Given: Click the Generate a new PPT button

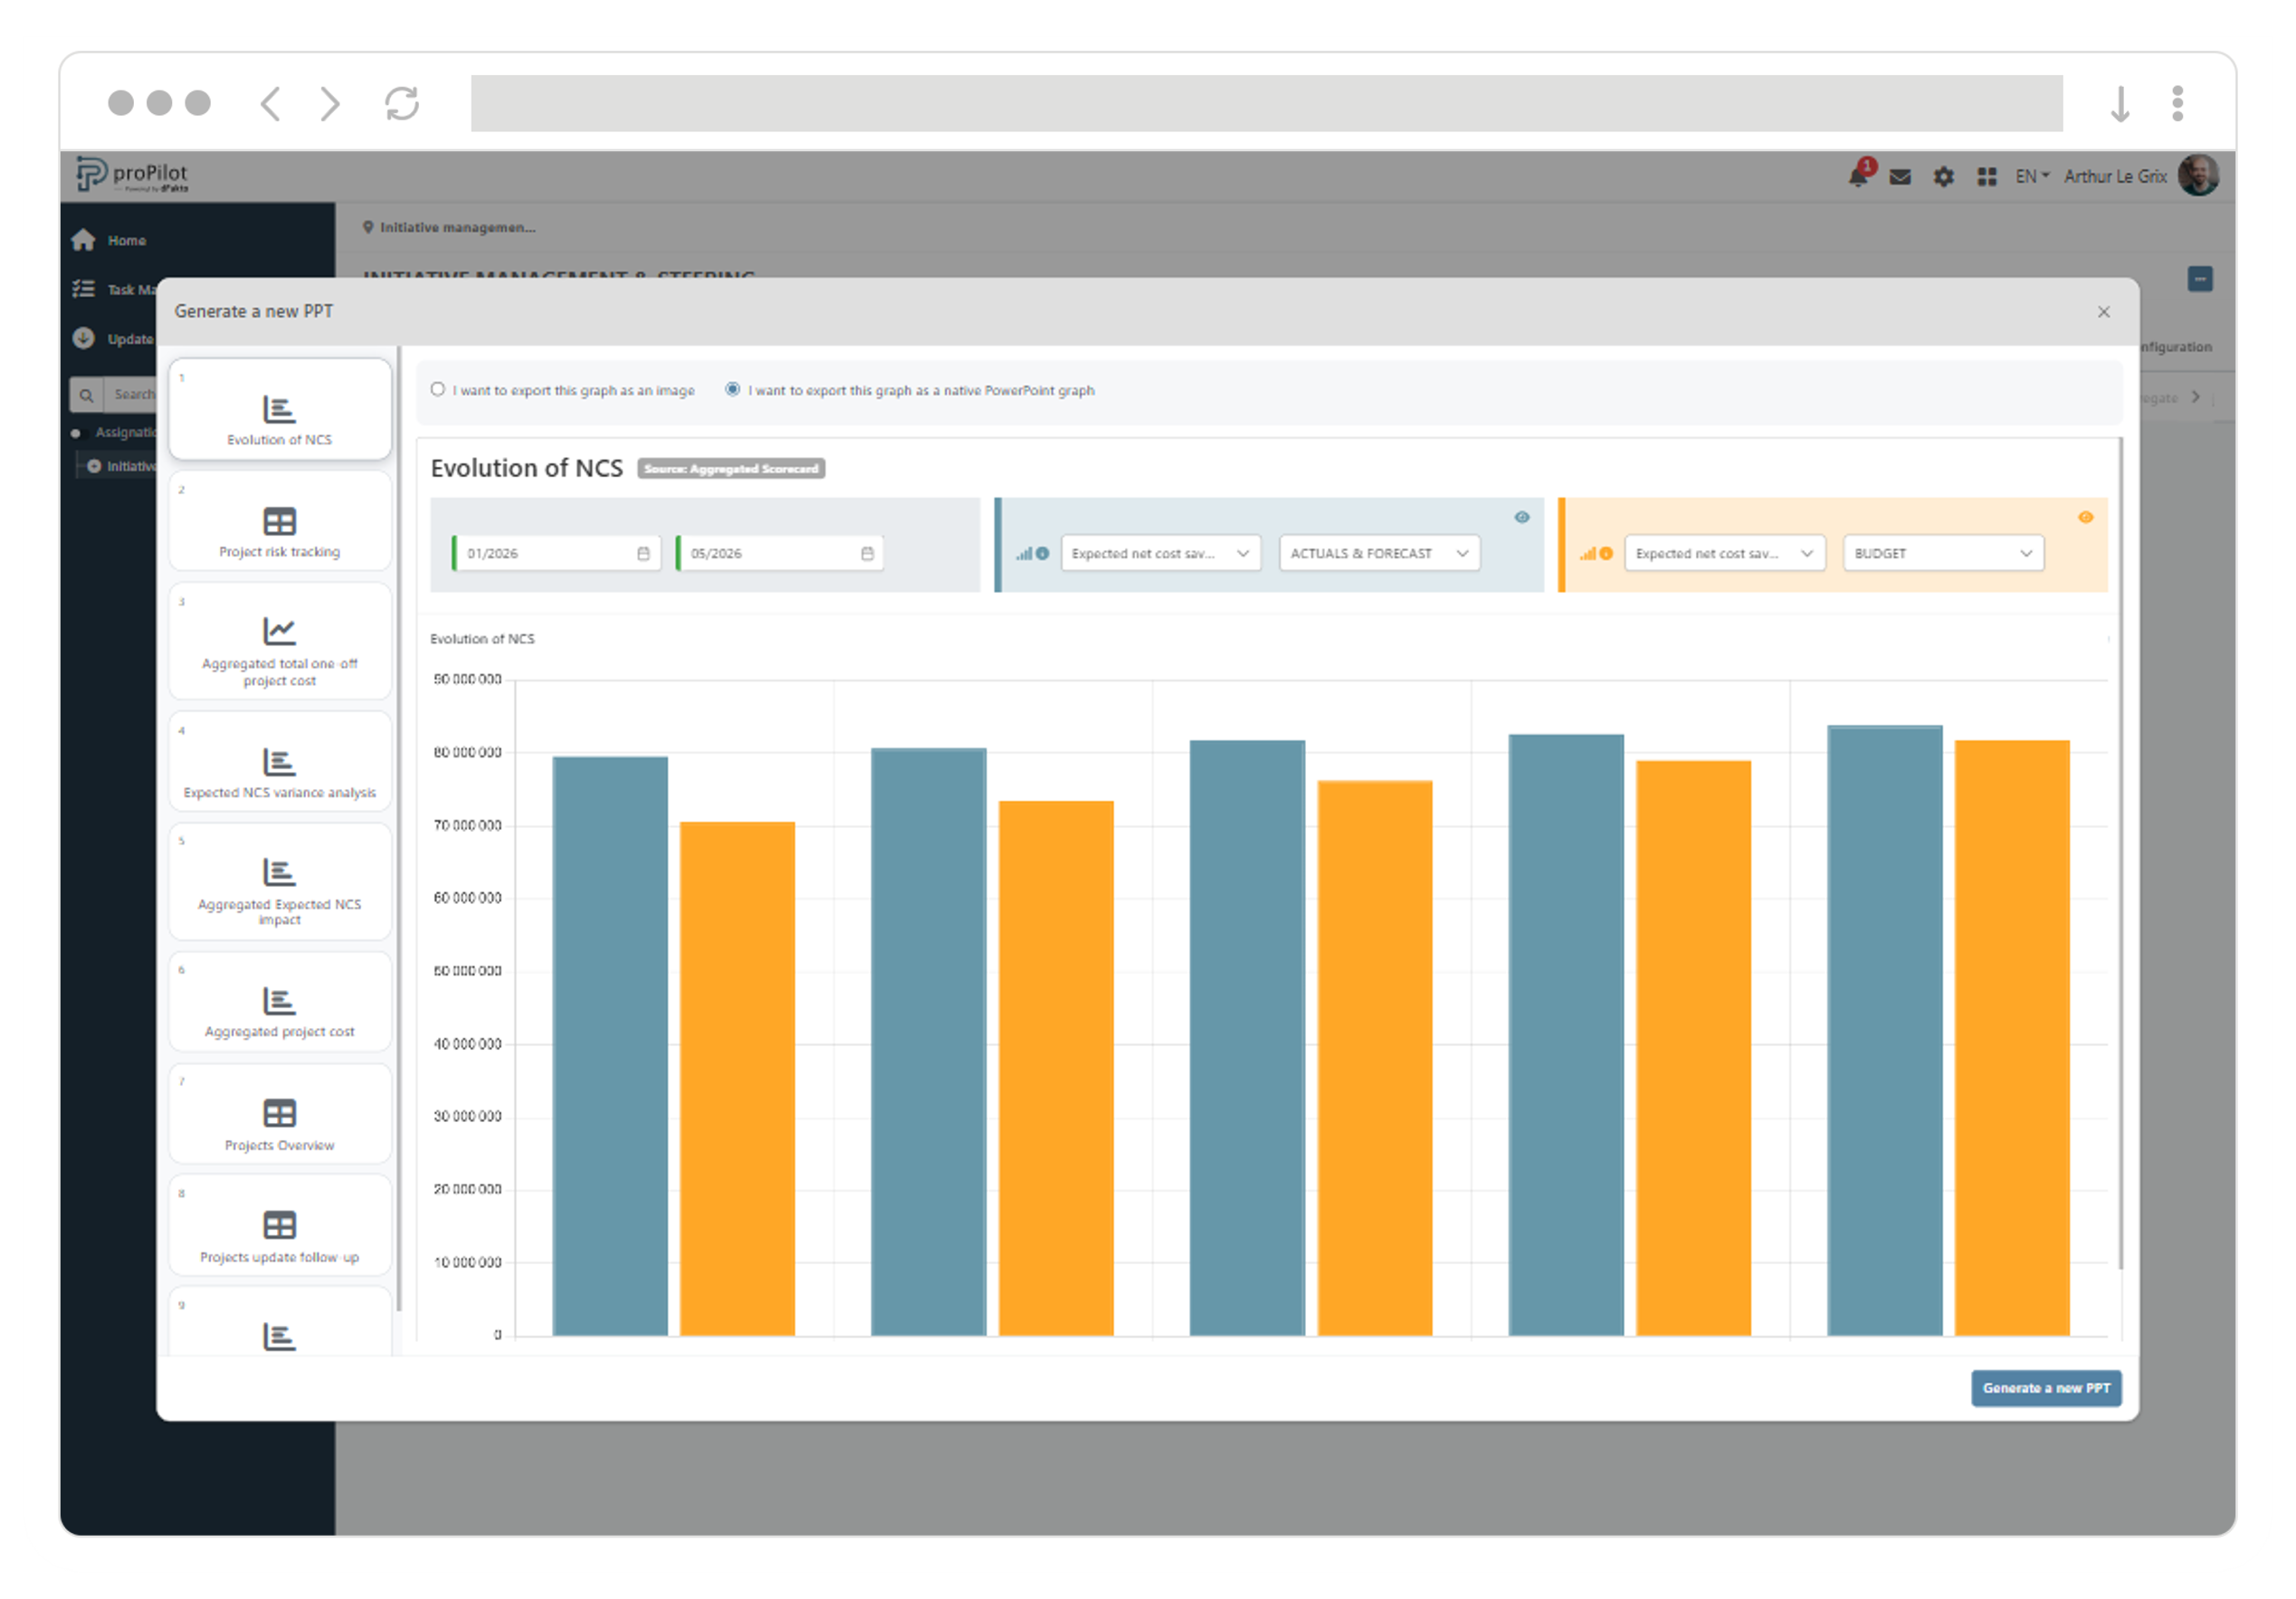Looking at the screenshot, I should (x=2045, y=1388).
